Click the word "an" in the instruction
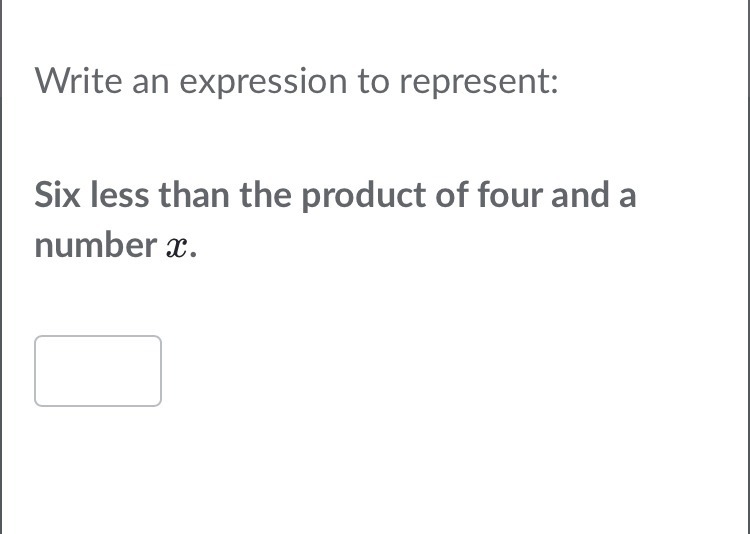This screenshot has height=534, width=750. pyautogui.click(x=150, y=83)
